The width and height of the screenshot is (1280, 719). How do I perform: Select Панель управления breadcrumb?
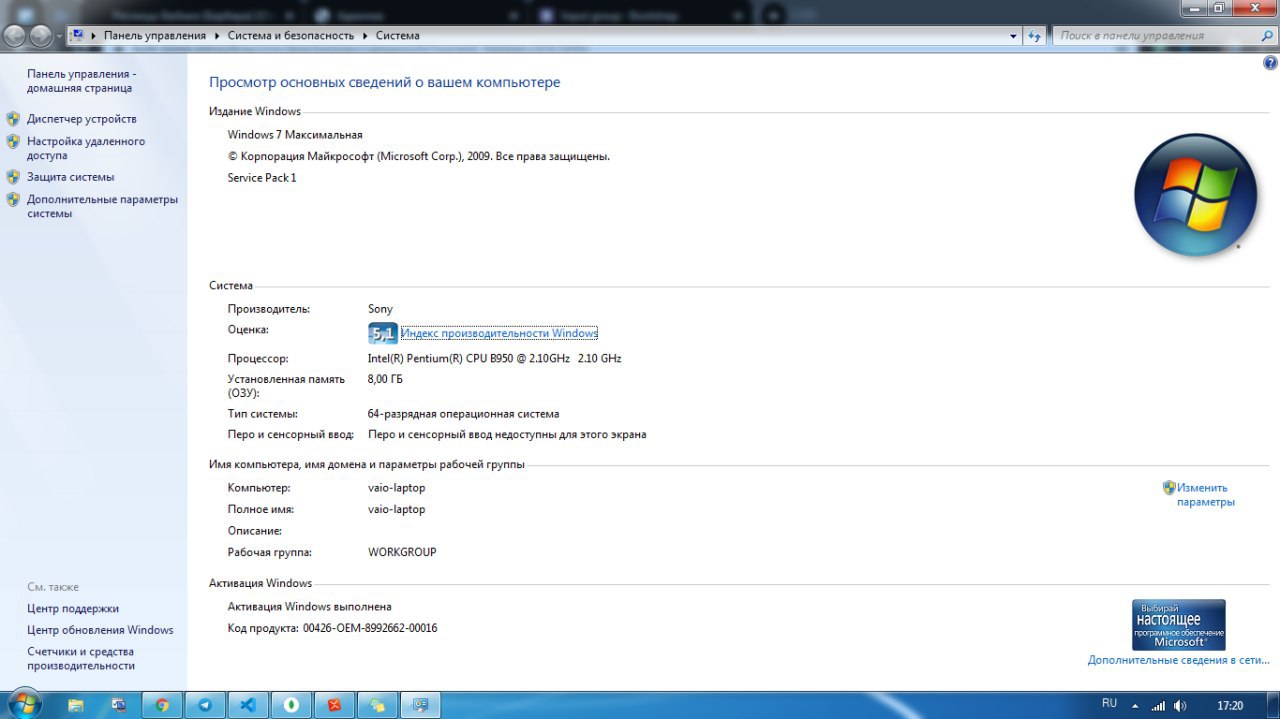click(154, 35)
